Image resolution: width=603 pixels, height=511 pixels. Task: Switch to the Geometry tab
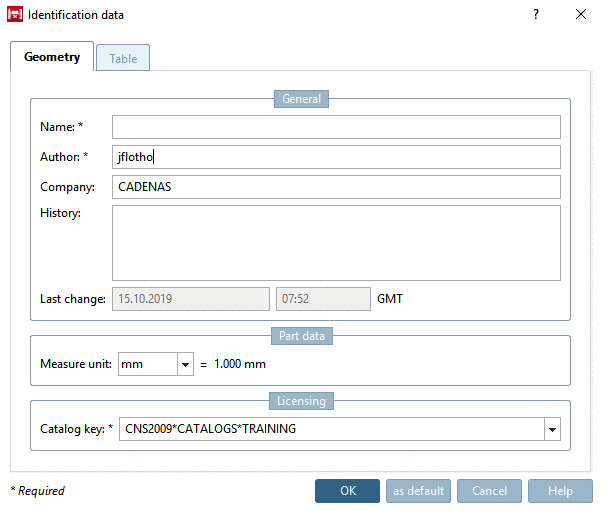click(52, 57)
